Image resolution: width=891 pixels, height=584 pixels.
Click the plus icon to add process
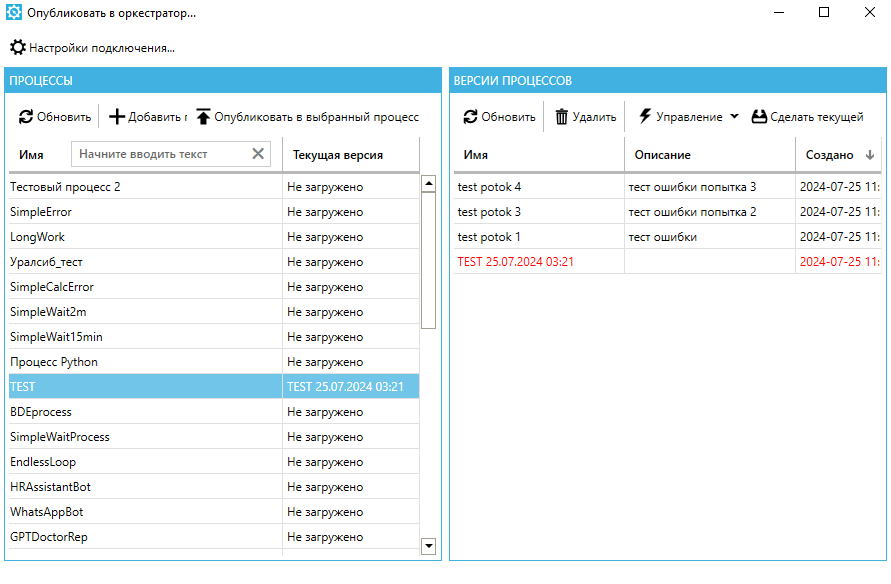(117, 117)
